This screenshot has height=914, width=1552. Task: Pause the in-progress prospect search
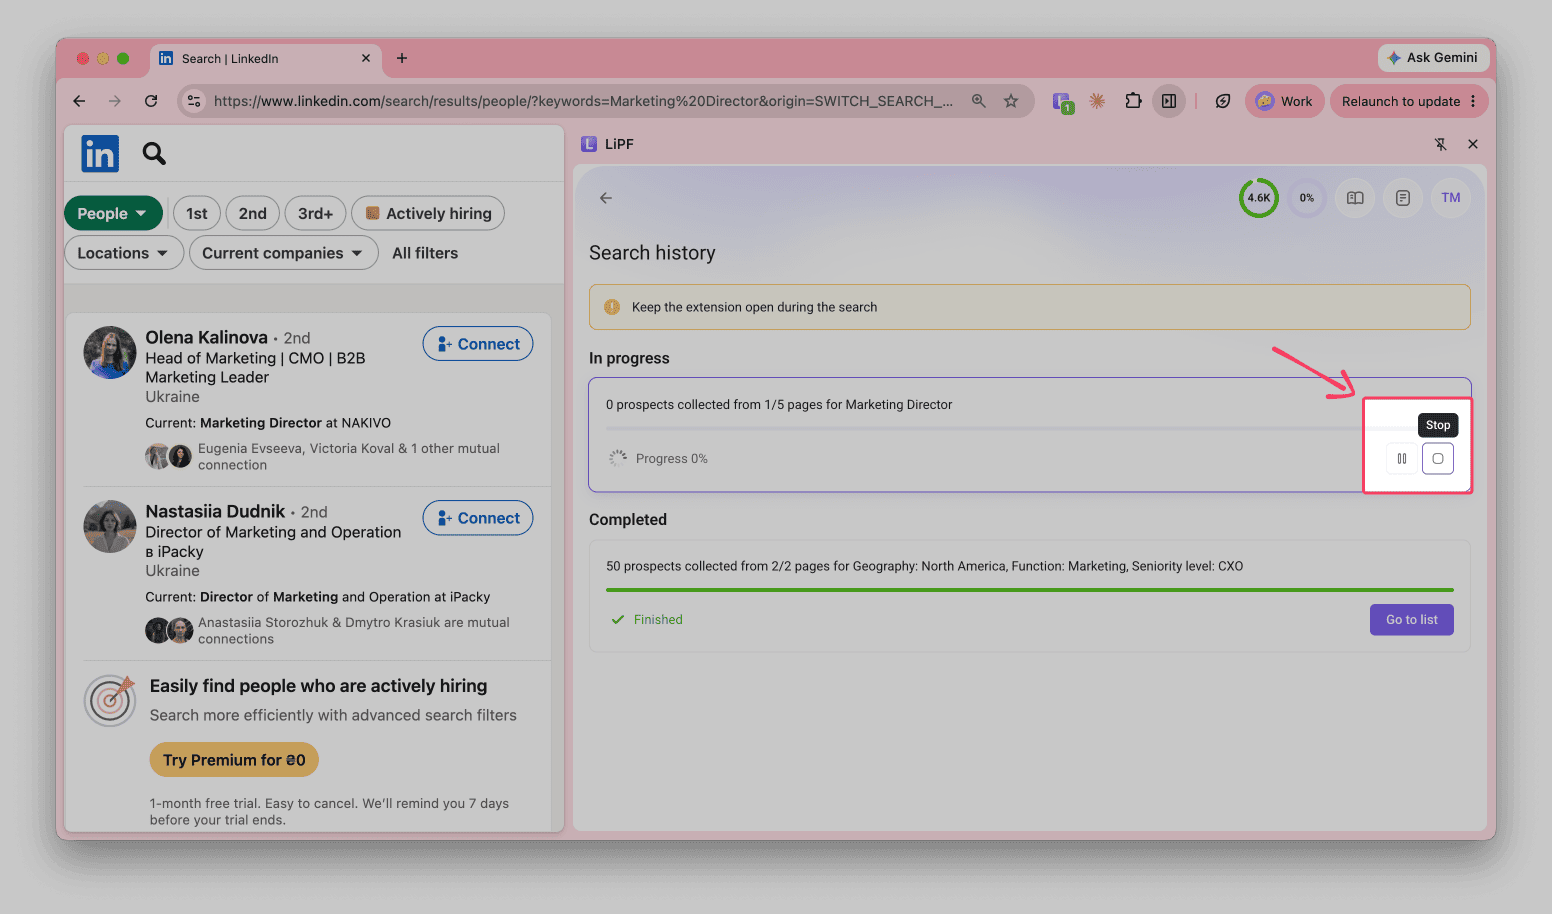pyautogui.click(x=1402, y=458)
